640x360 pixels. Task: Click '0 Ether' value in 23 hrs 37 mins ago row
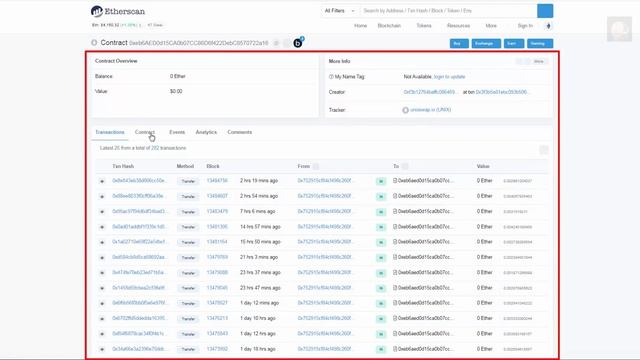(x=484, y=272)
